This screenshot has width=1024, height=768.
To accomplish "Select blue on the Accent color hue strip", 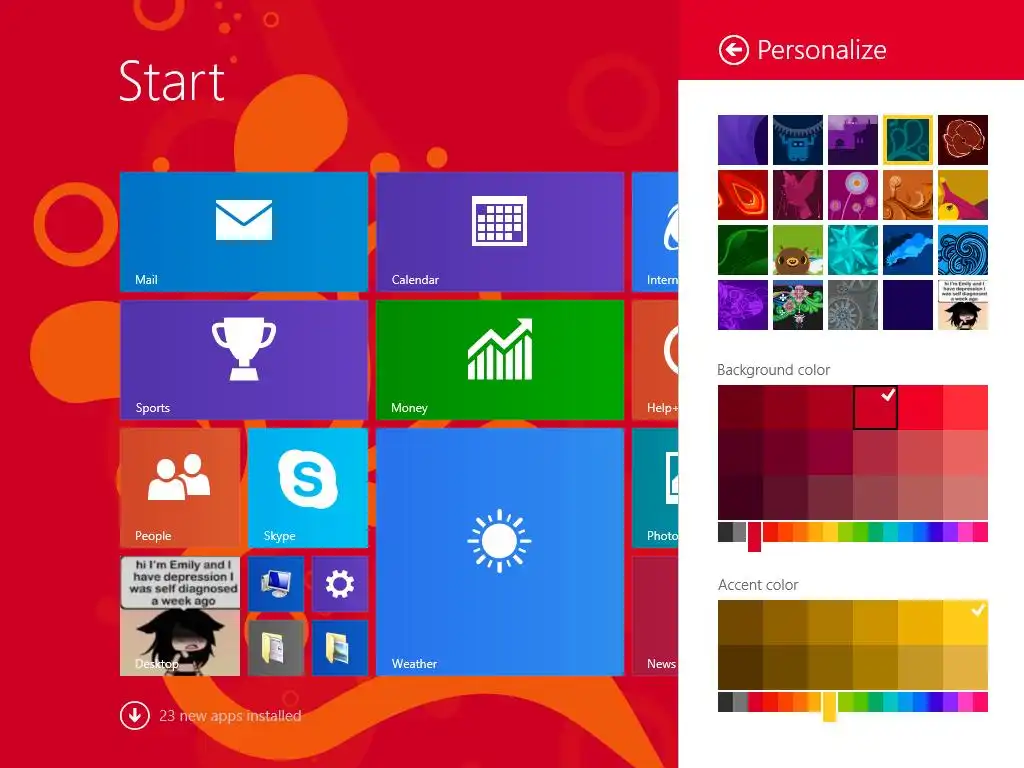I will click(920, 701).
